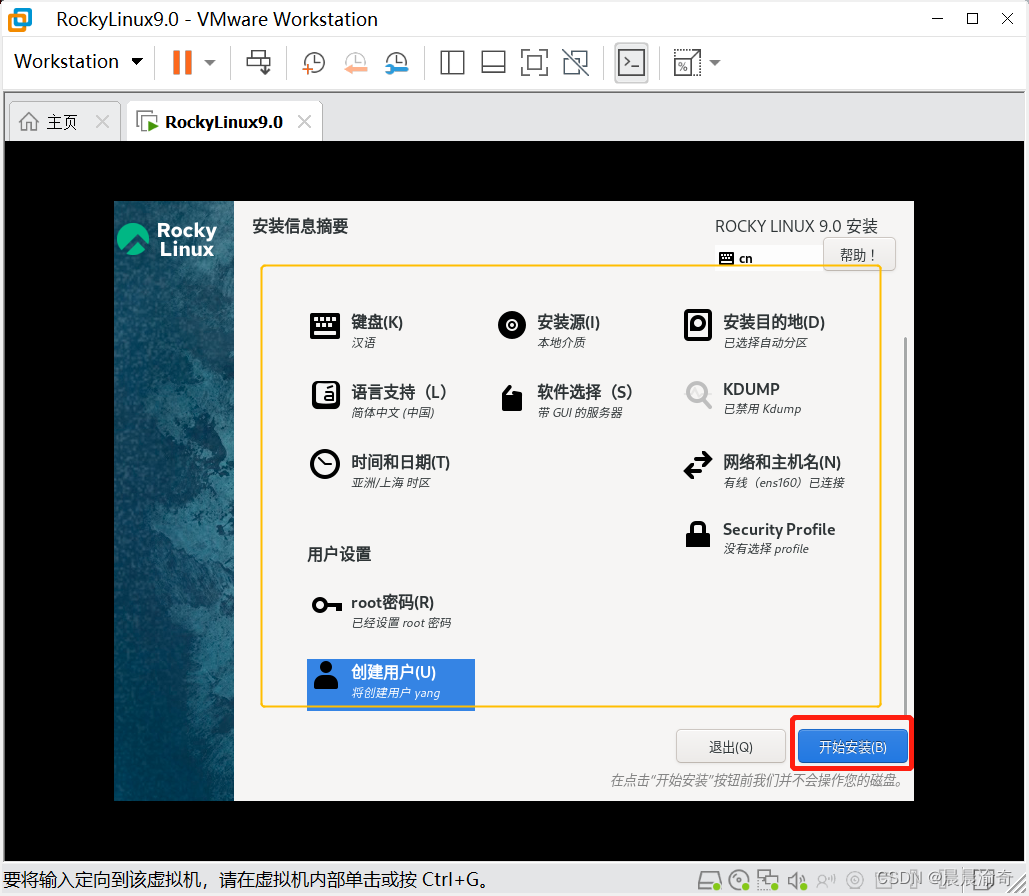Toggle the thumbnail bar view
The width and height of the screenshot is (1029, 896).
click(493, 63)
